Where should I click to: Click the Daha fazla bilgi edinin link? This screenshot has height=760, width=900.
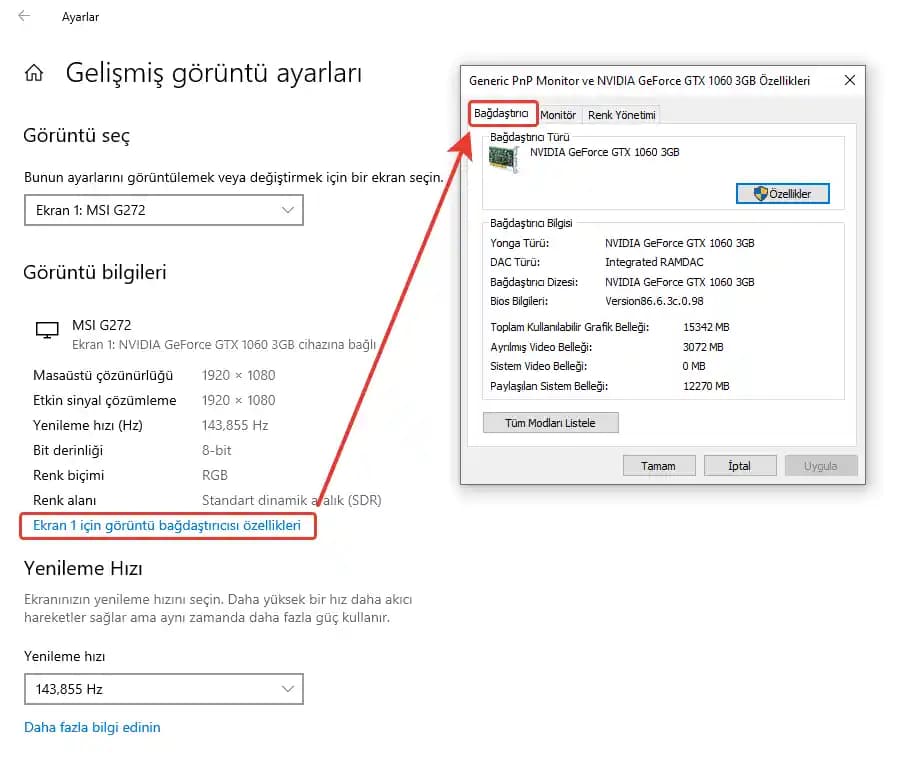[91, 727]
